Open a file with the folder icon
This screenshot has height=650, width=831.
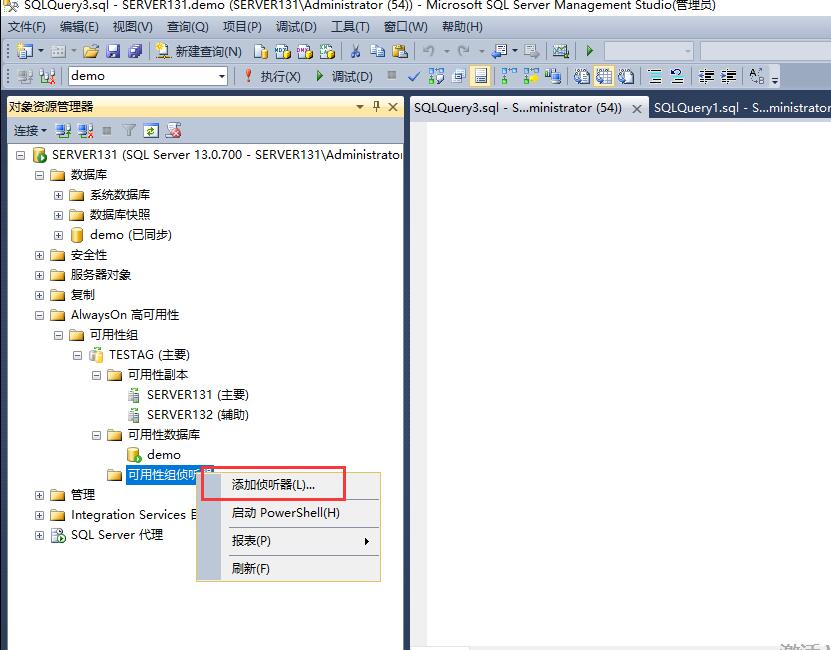[91, 51]
